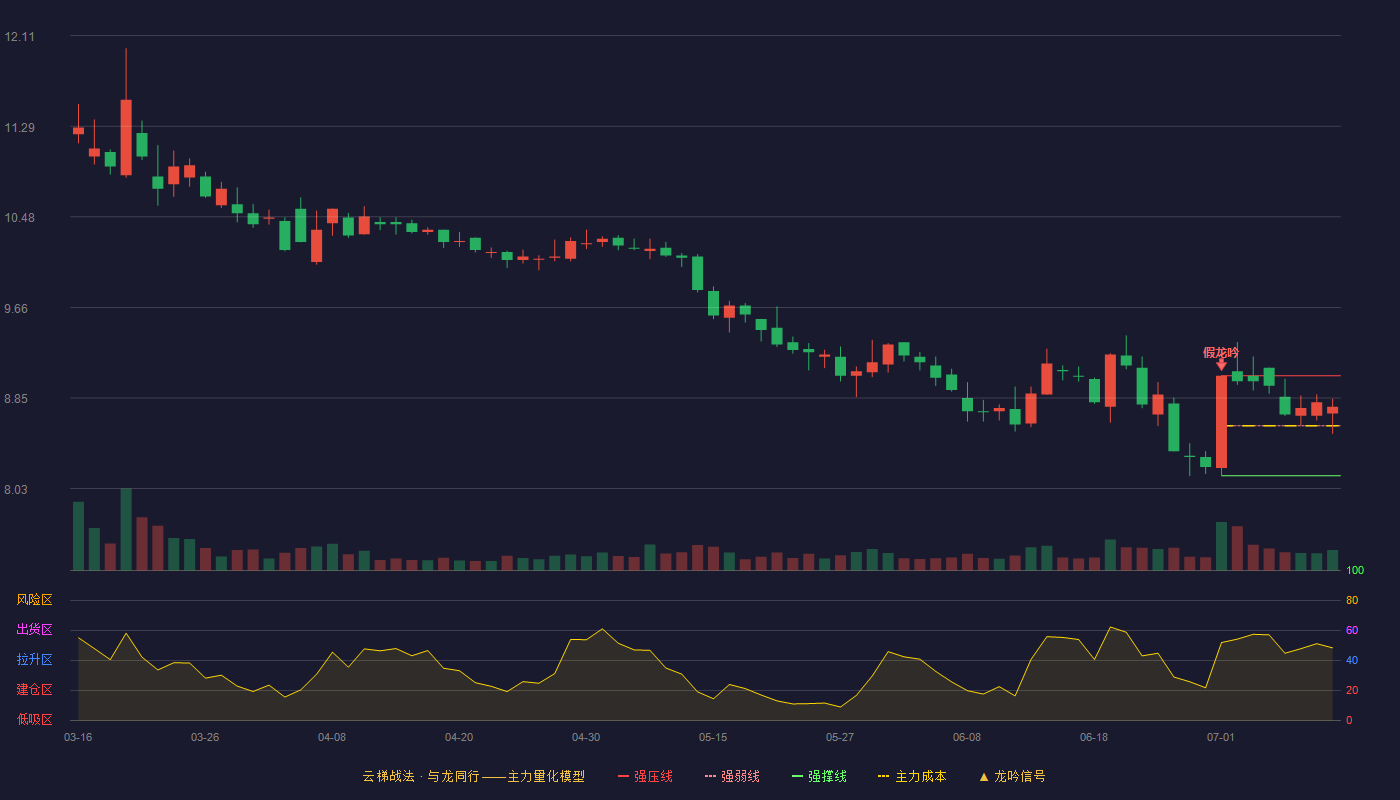
Task: Click the 100 indicator scale label
Action: 1356,570
